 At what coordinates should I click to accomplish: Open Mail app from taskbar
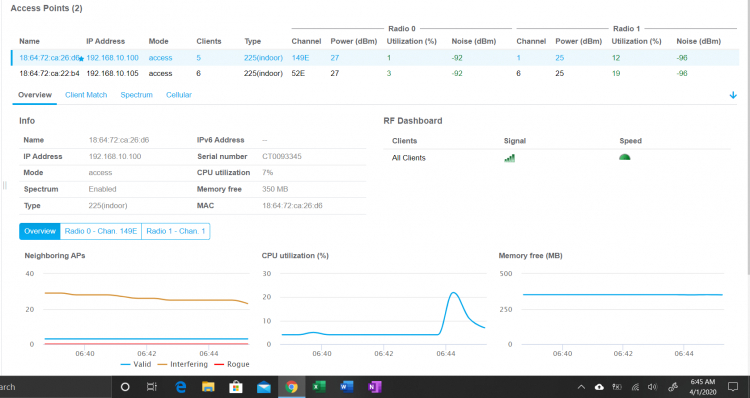[x=264, y=387]
